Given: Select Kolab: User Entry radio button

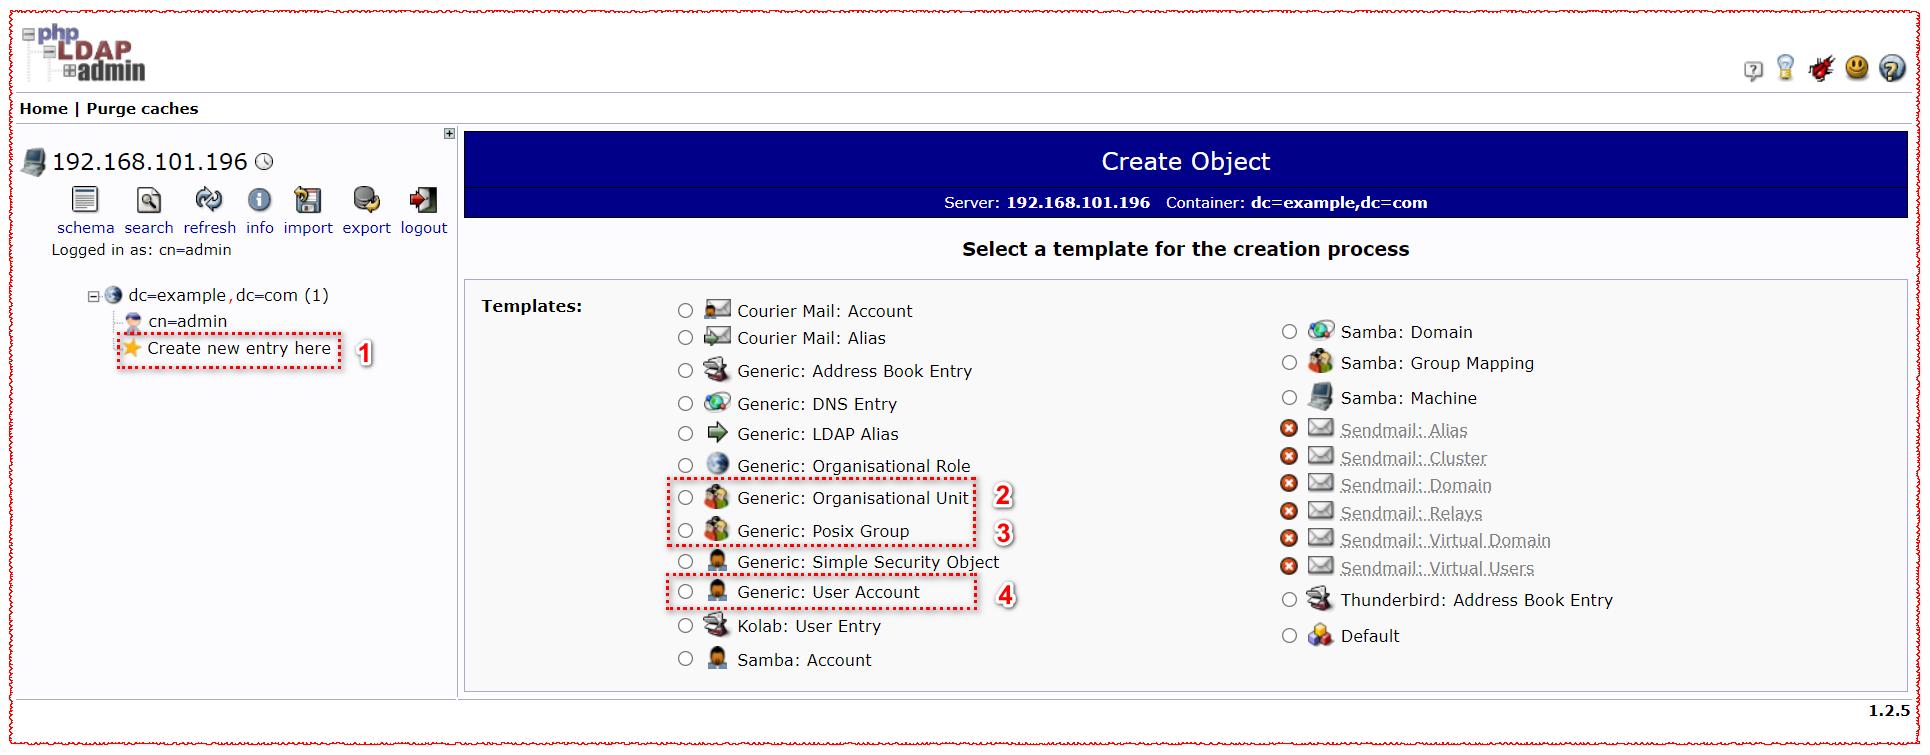Looking at the screenshot, I should tap(685, 626).
